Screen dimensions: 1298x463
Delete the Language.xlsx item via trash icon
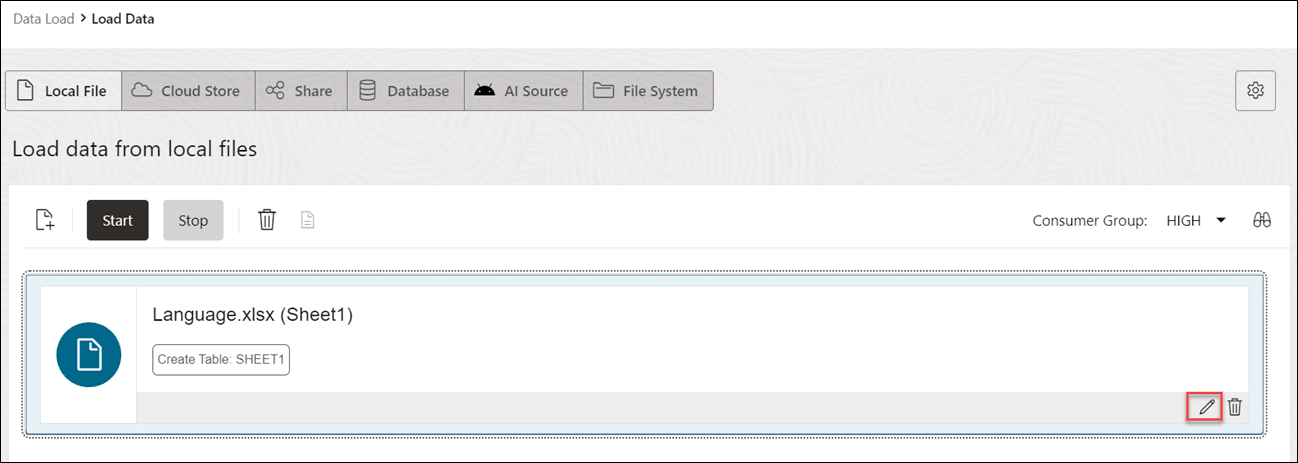pyautogui.click(x=1235, y=406)
